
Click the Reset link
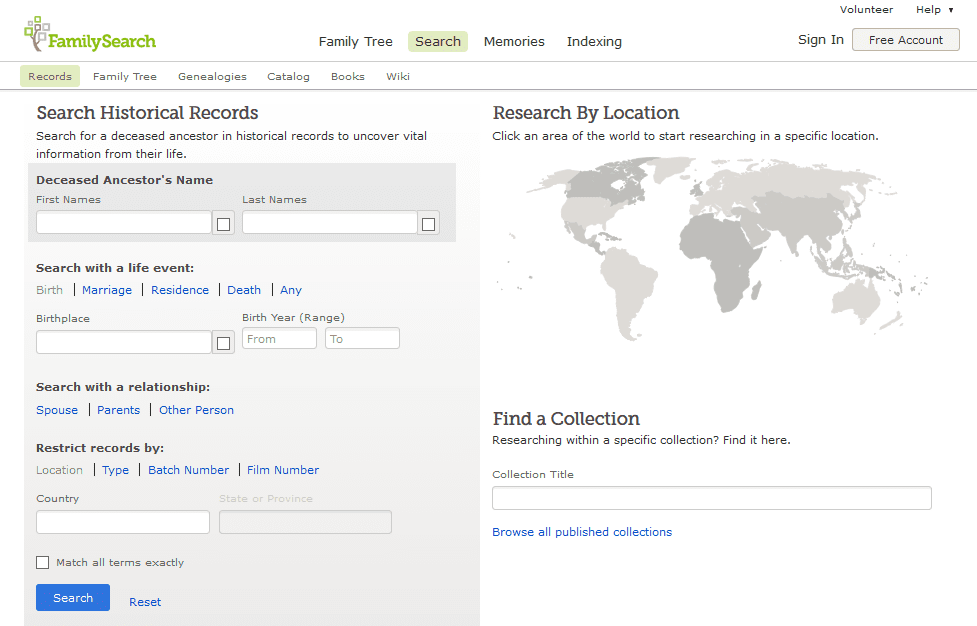[145, 602]
